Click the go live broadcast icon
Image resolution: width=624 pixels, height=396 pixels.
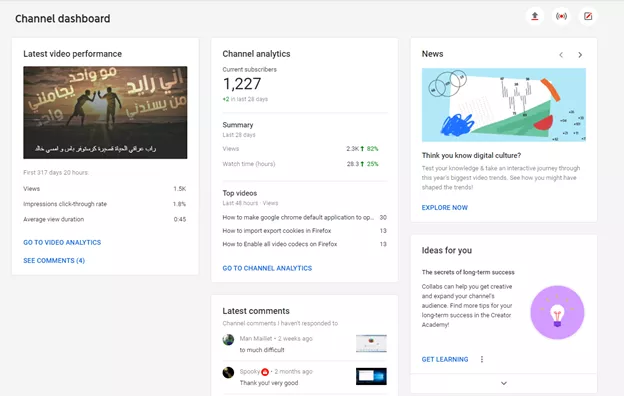pyautogui.click(x=561, y=16)
